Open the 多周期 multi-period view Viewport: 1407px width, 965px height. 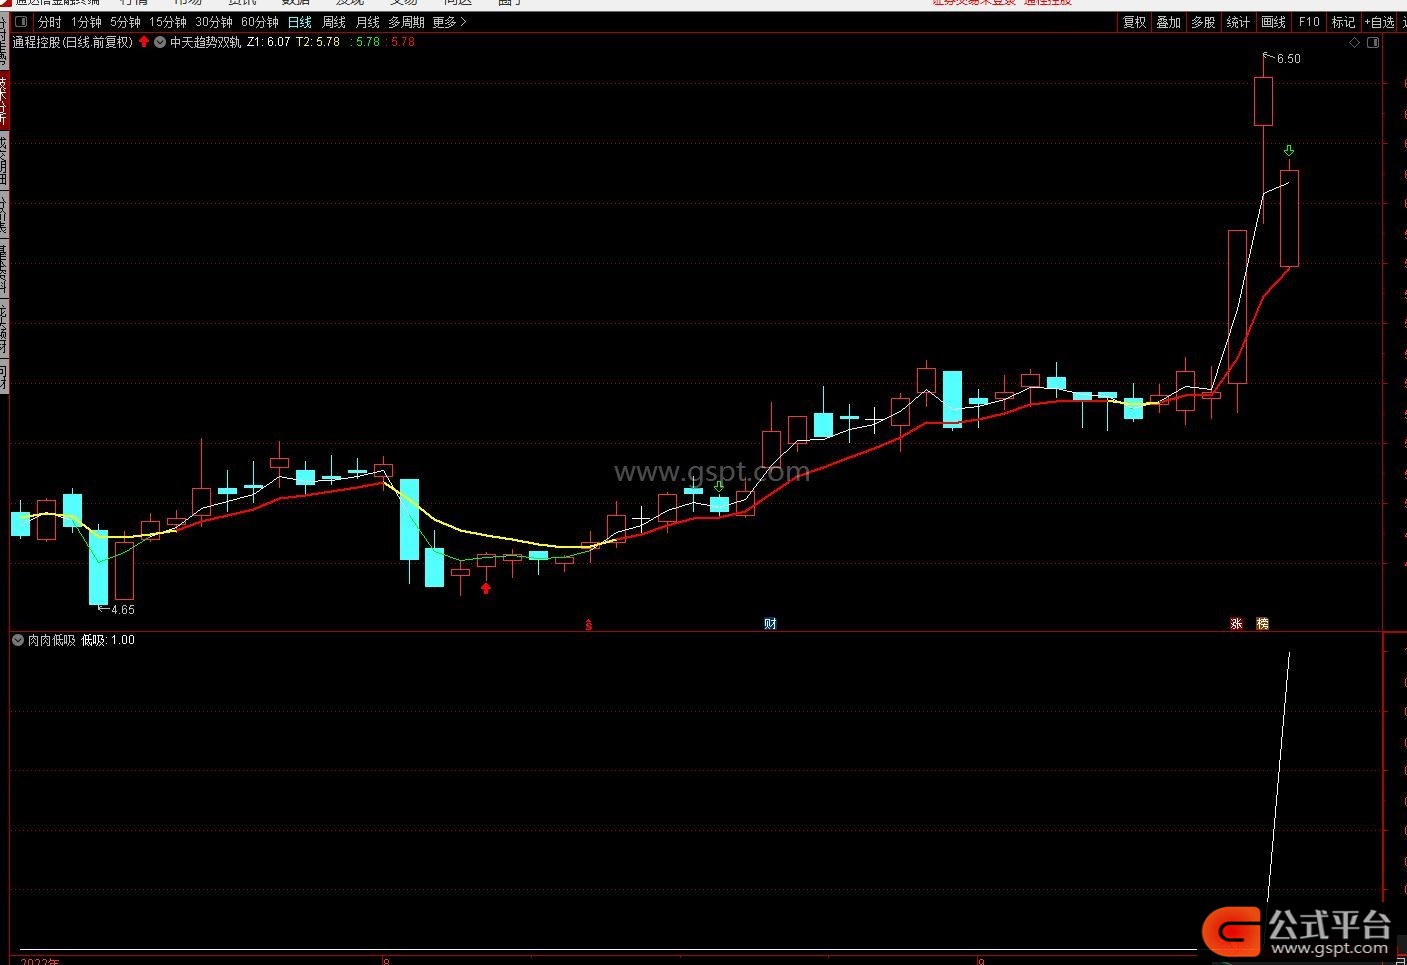(x=406, y=22)
